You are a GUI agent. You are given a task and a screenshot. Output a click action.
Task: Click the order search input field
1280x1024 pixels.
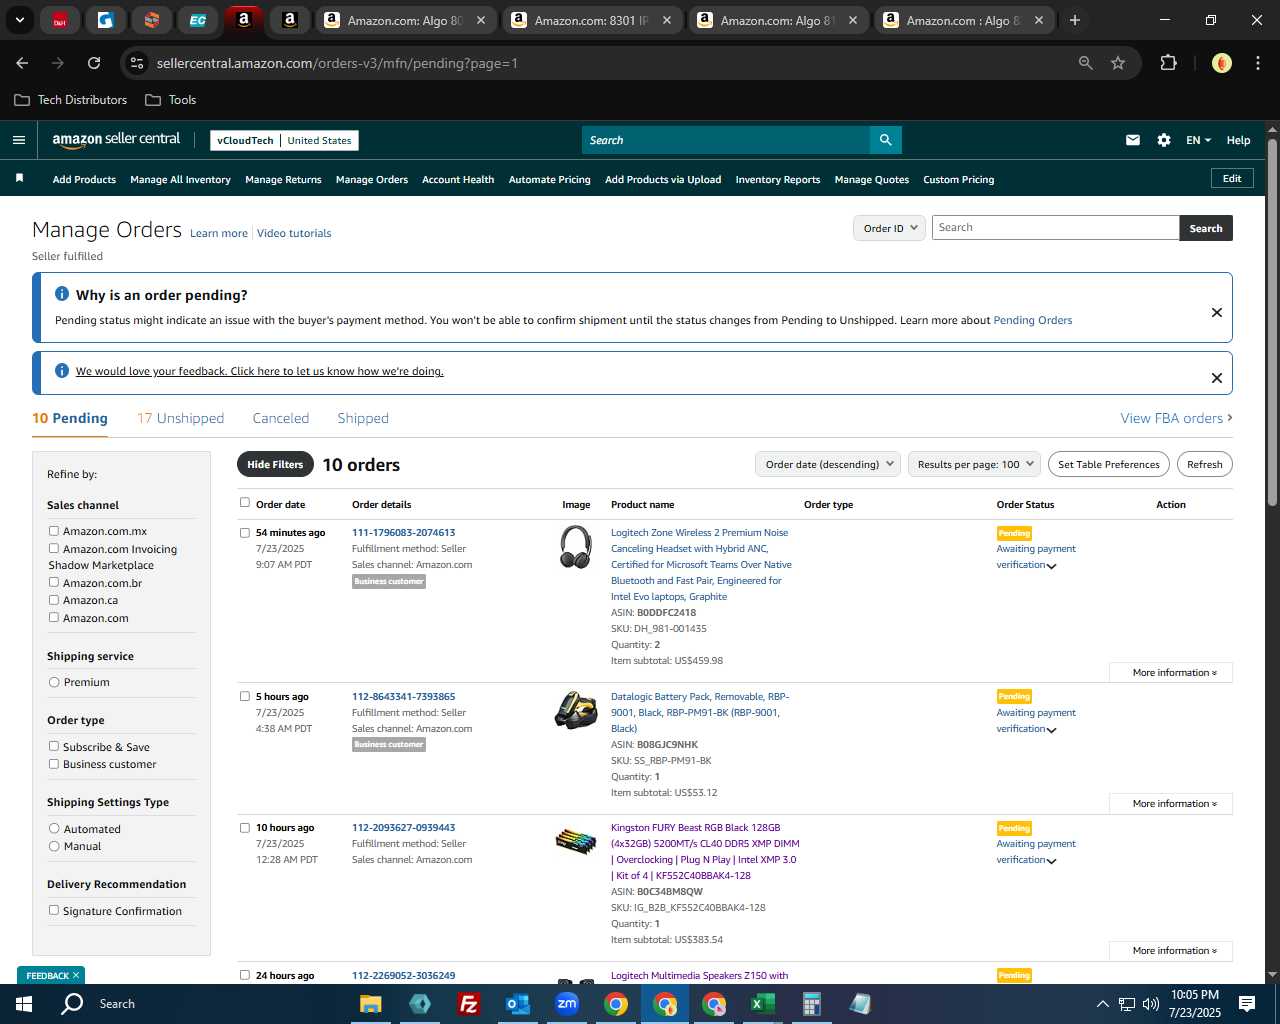[1055, 228]
